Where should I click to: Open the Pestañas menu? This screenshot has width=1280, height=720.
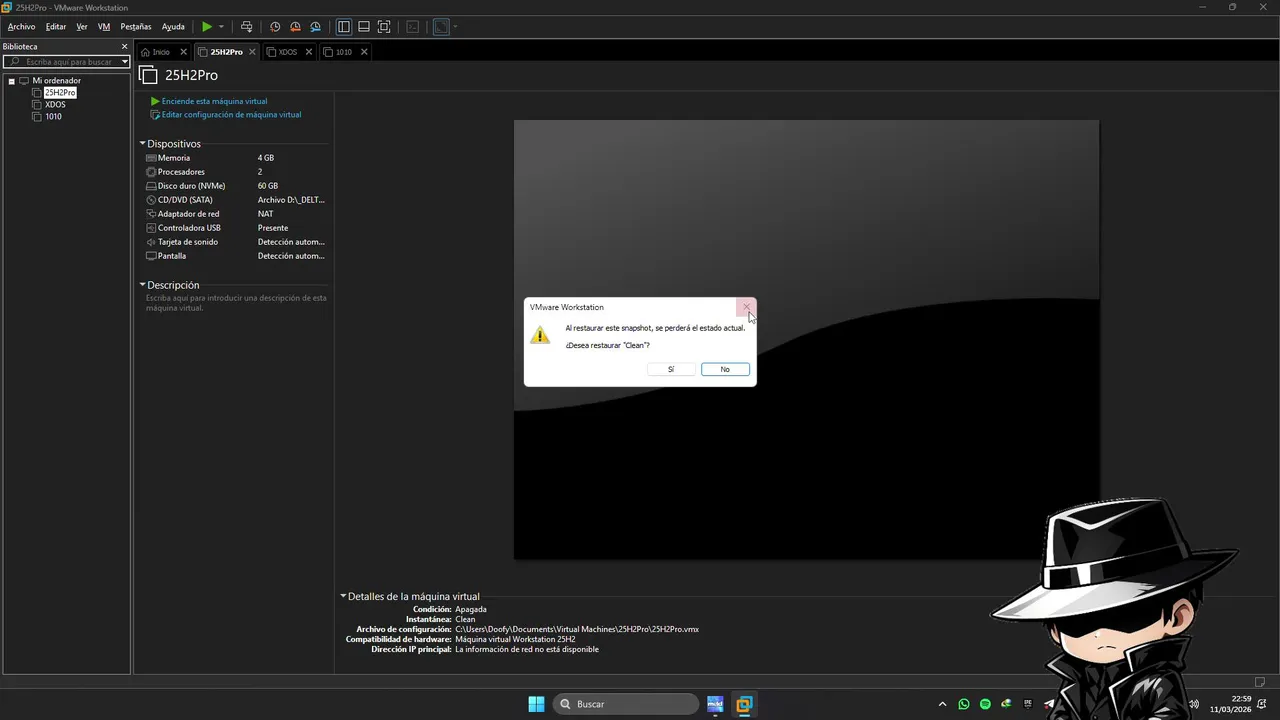point(136,27)
